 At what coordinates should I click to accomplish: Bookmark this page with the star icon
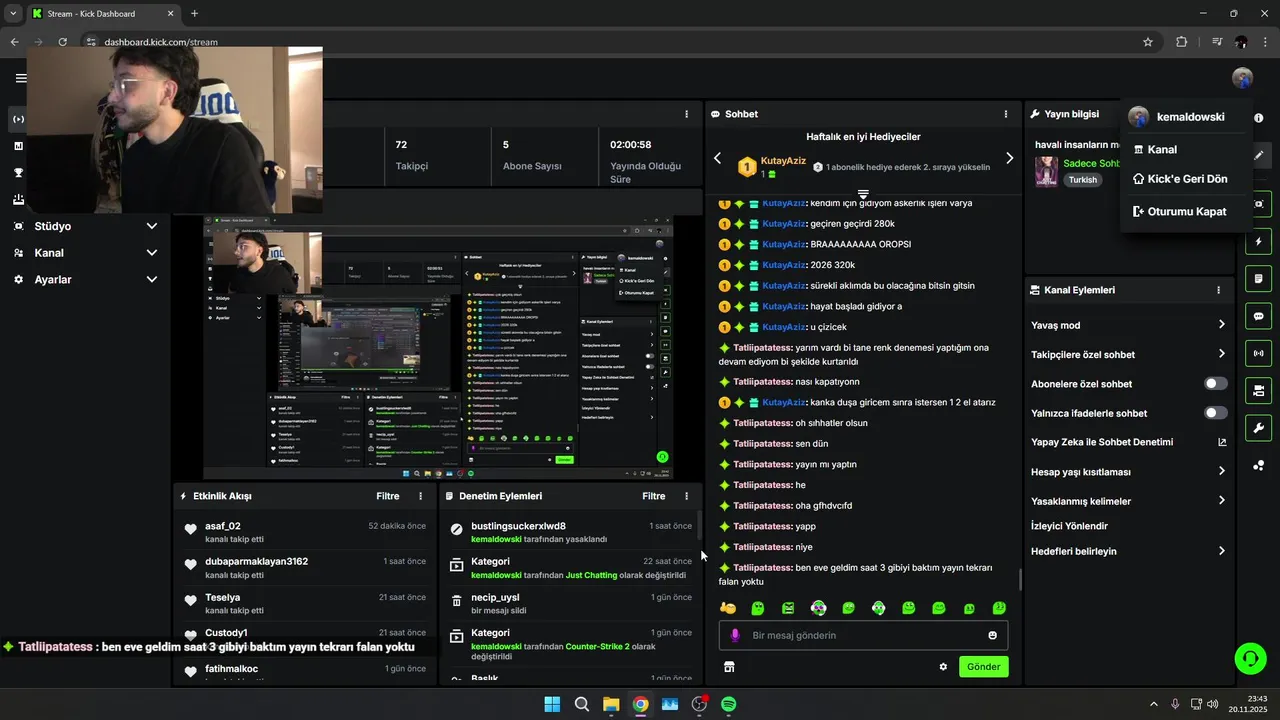point(1148,42)
